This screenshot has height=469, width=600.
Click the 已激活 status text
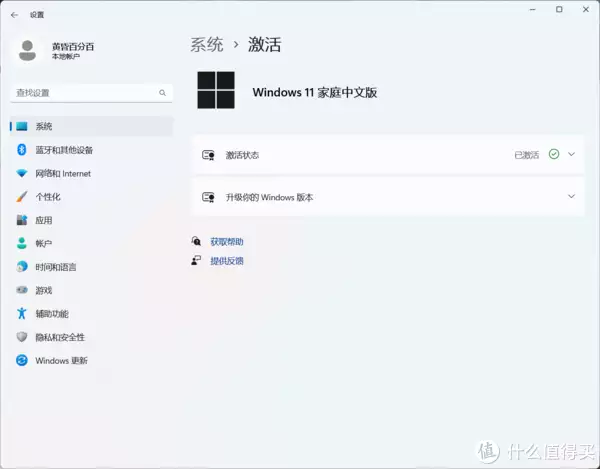point(527,155)
